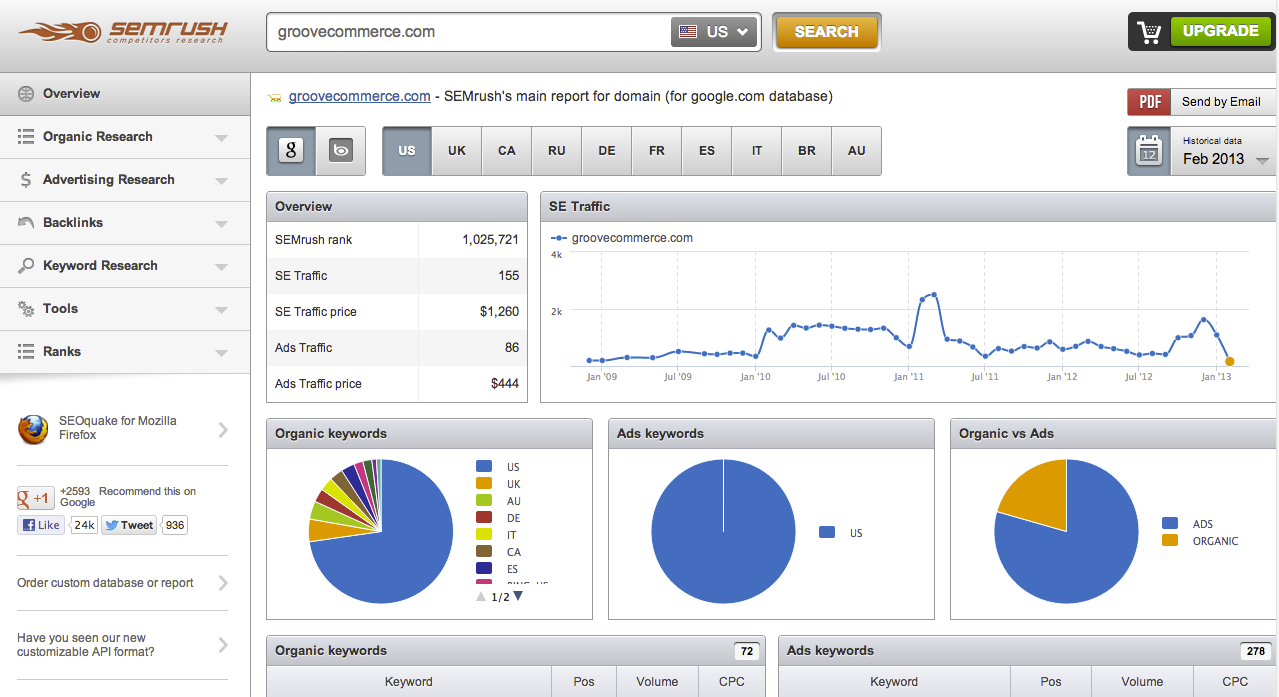Click the Ads keywords count badge 278

(1254, 651)
